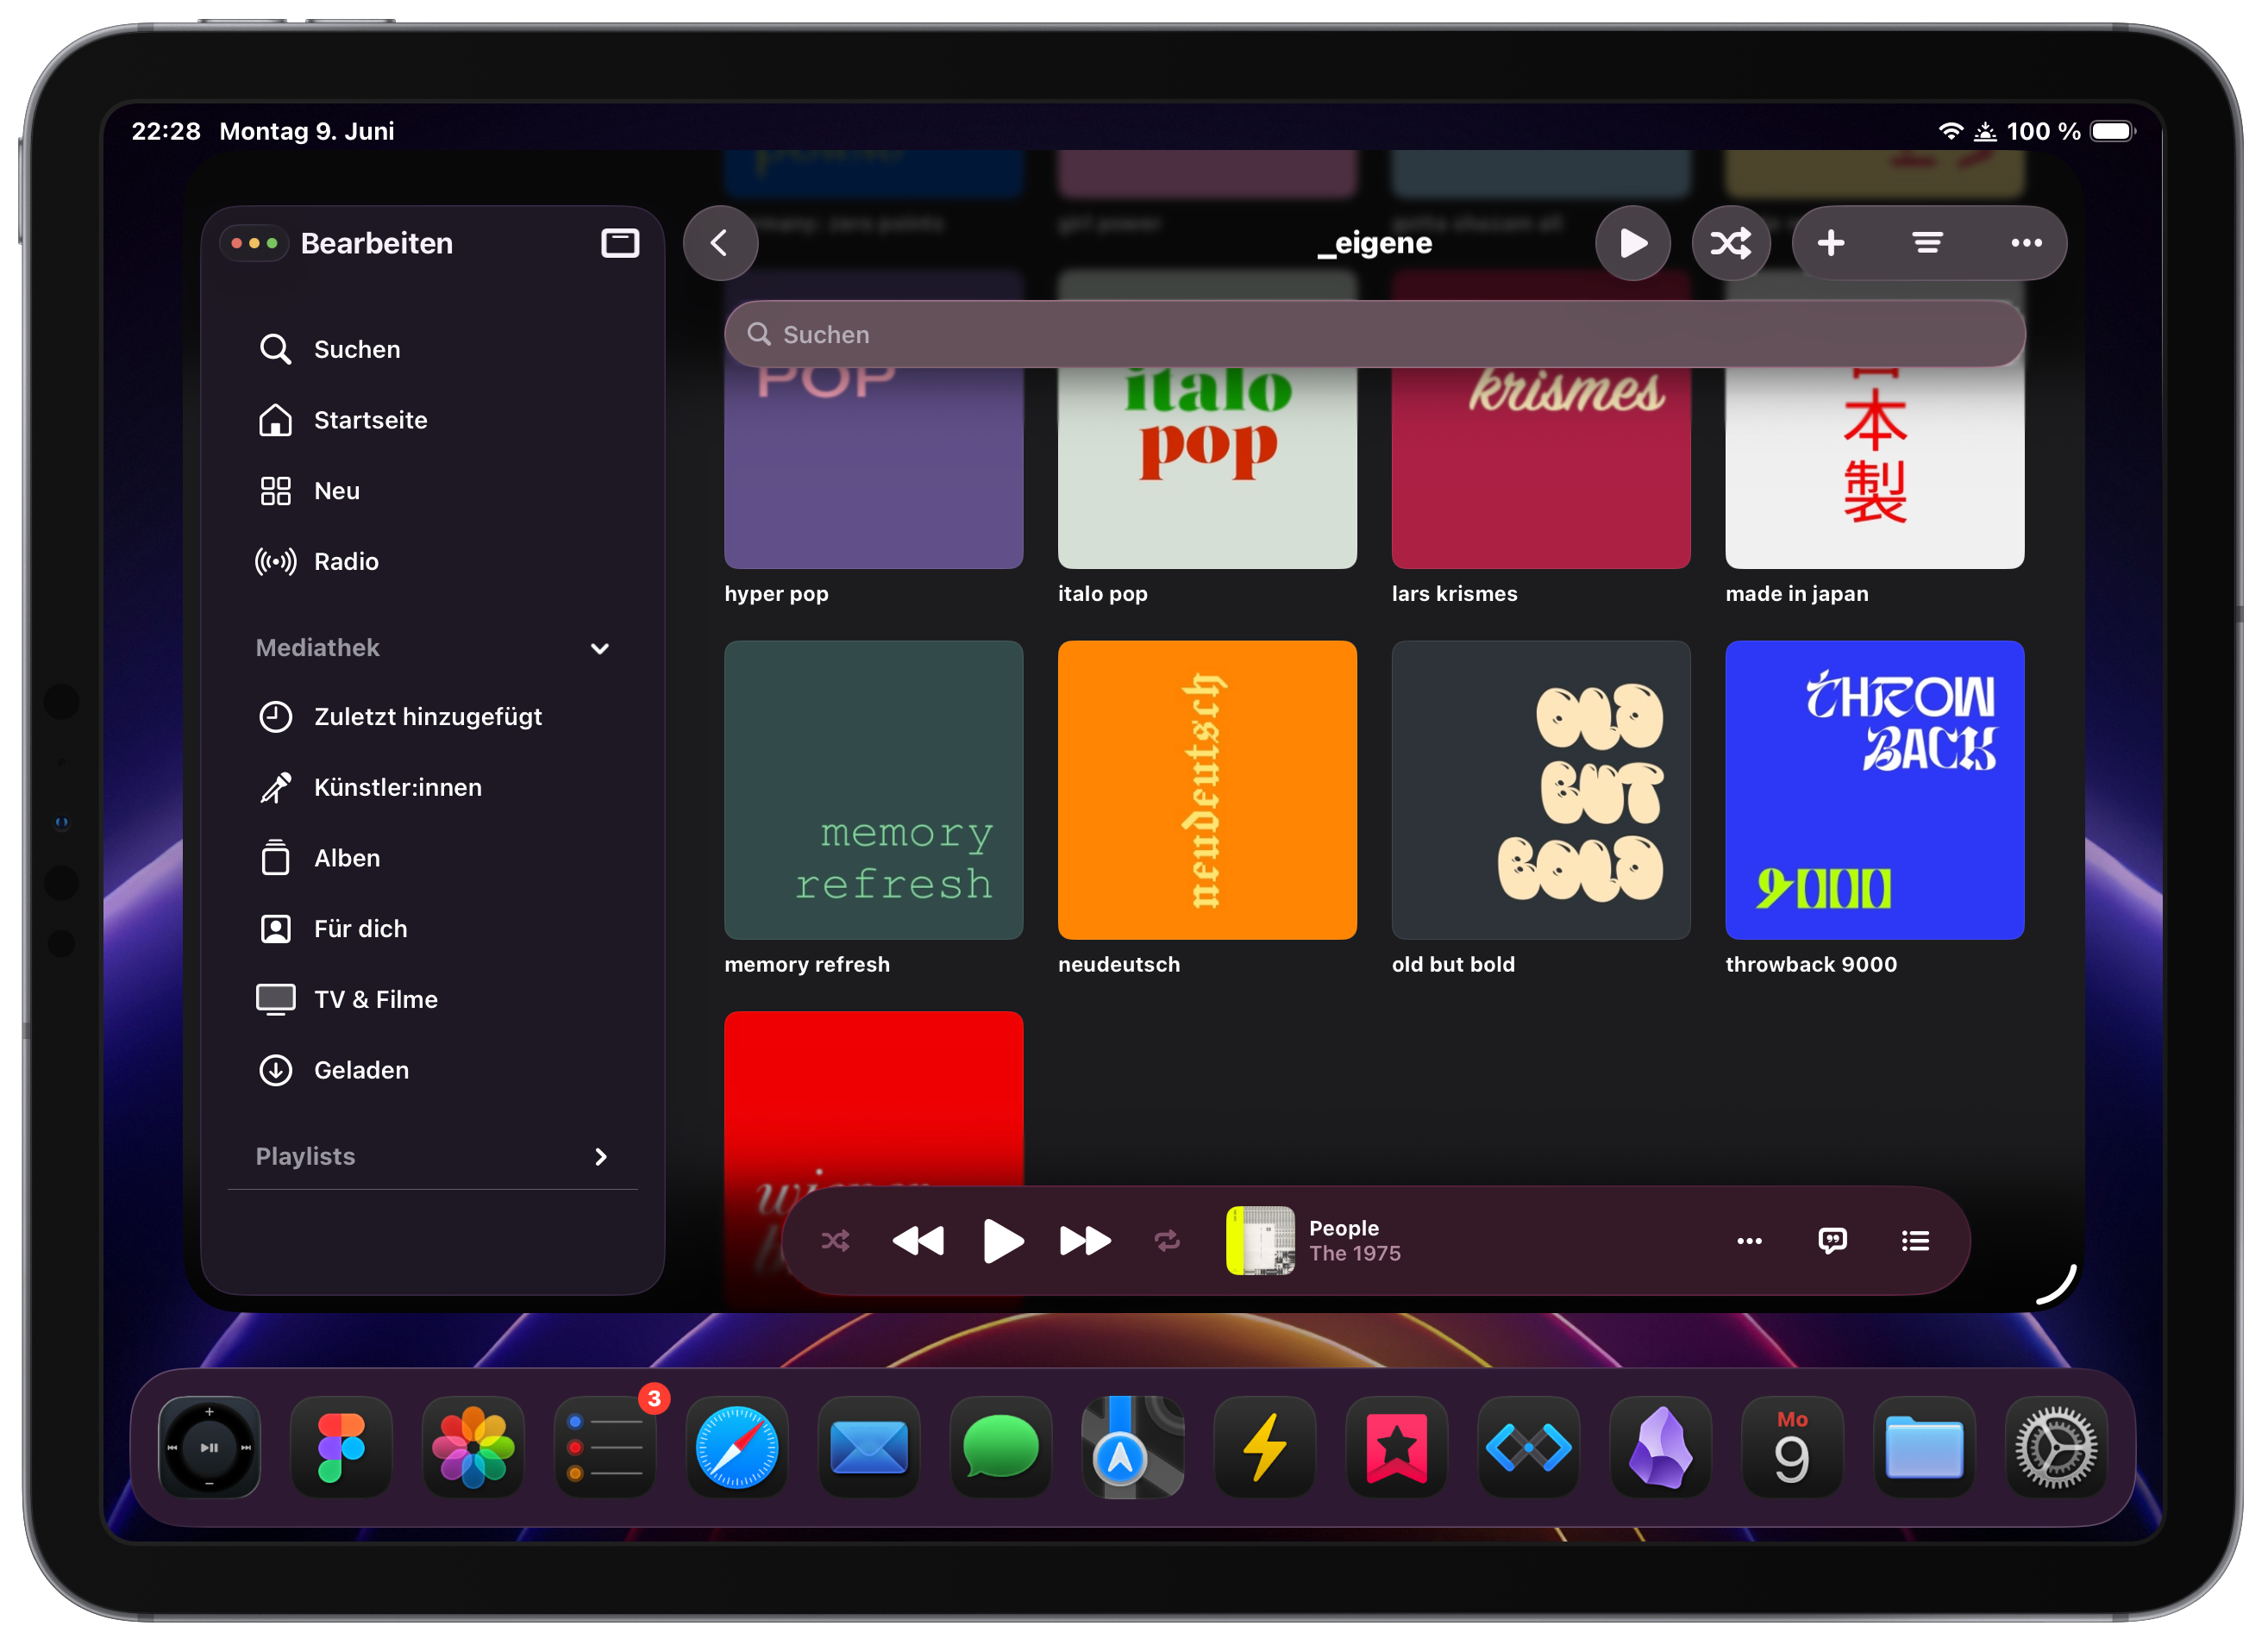This screenshot has width=2268, height=1645.
Task: Open Maps from the dock
Action: (1133, 1447)
